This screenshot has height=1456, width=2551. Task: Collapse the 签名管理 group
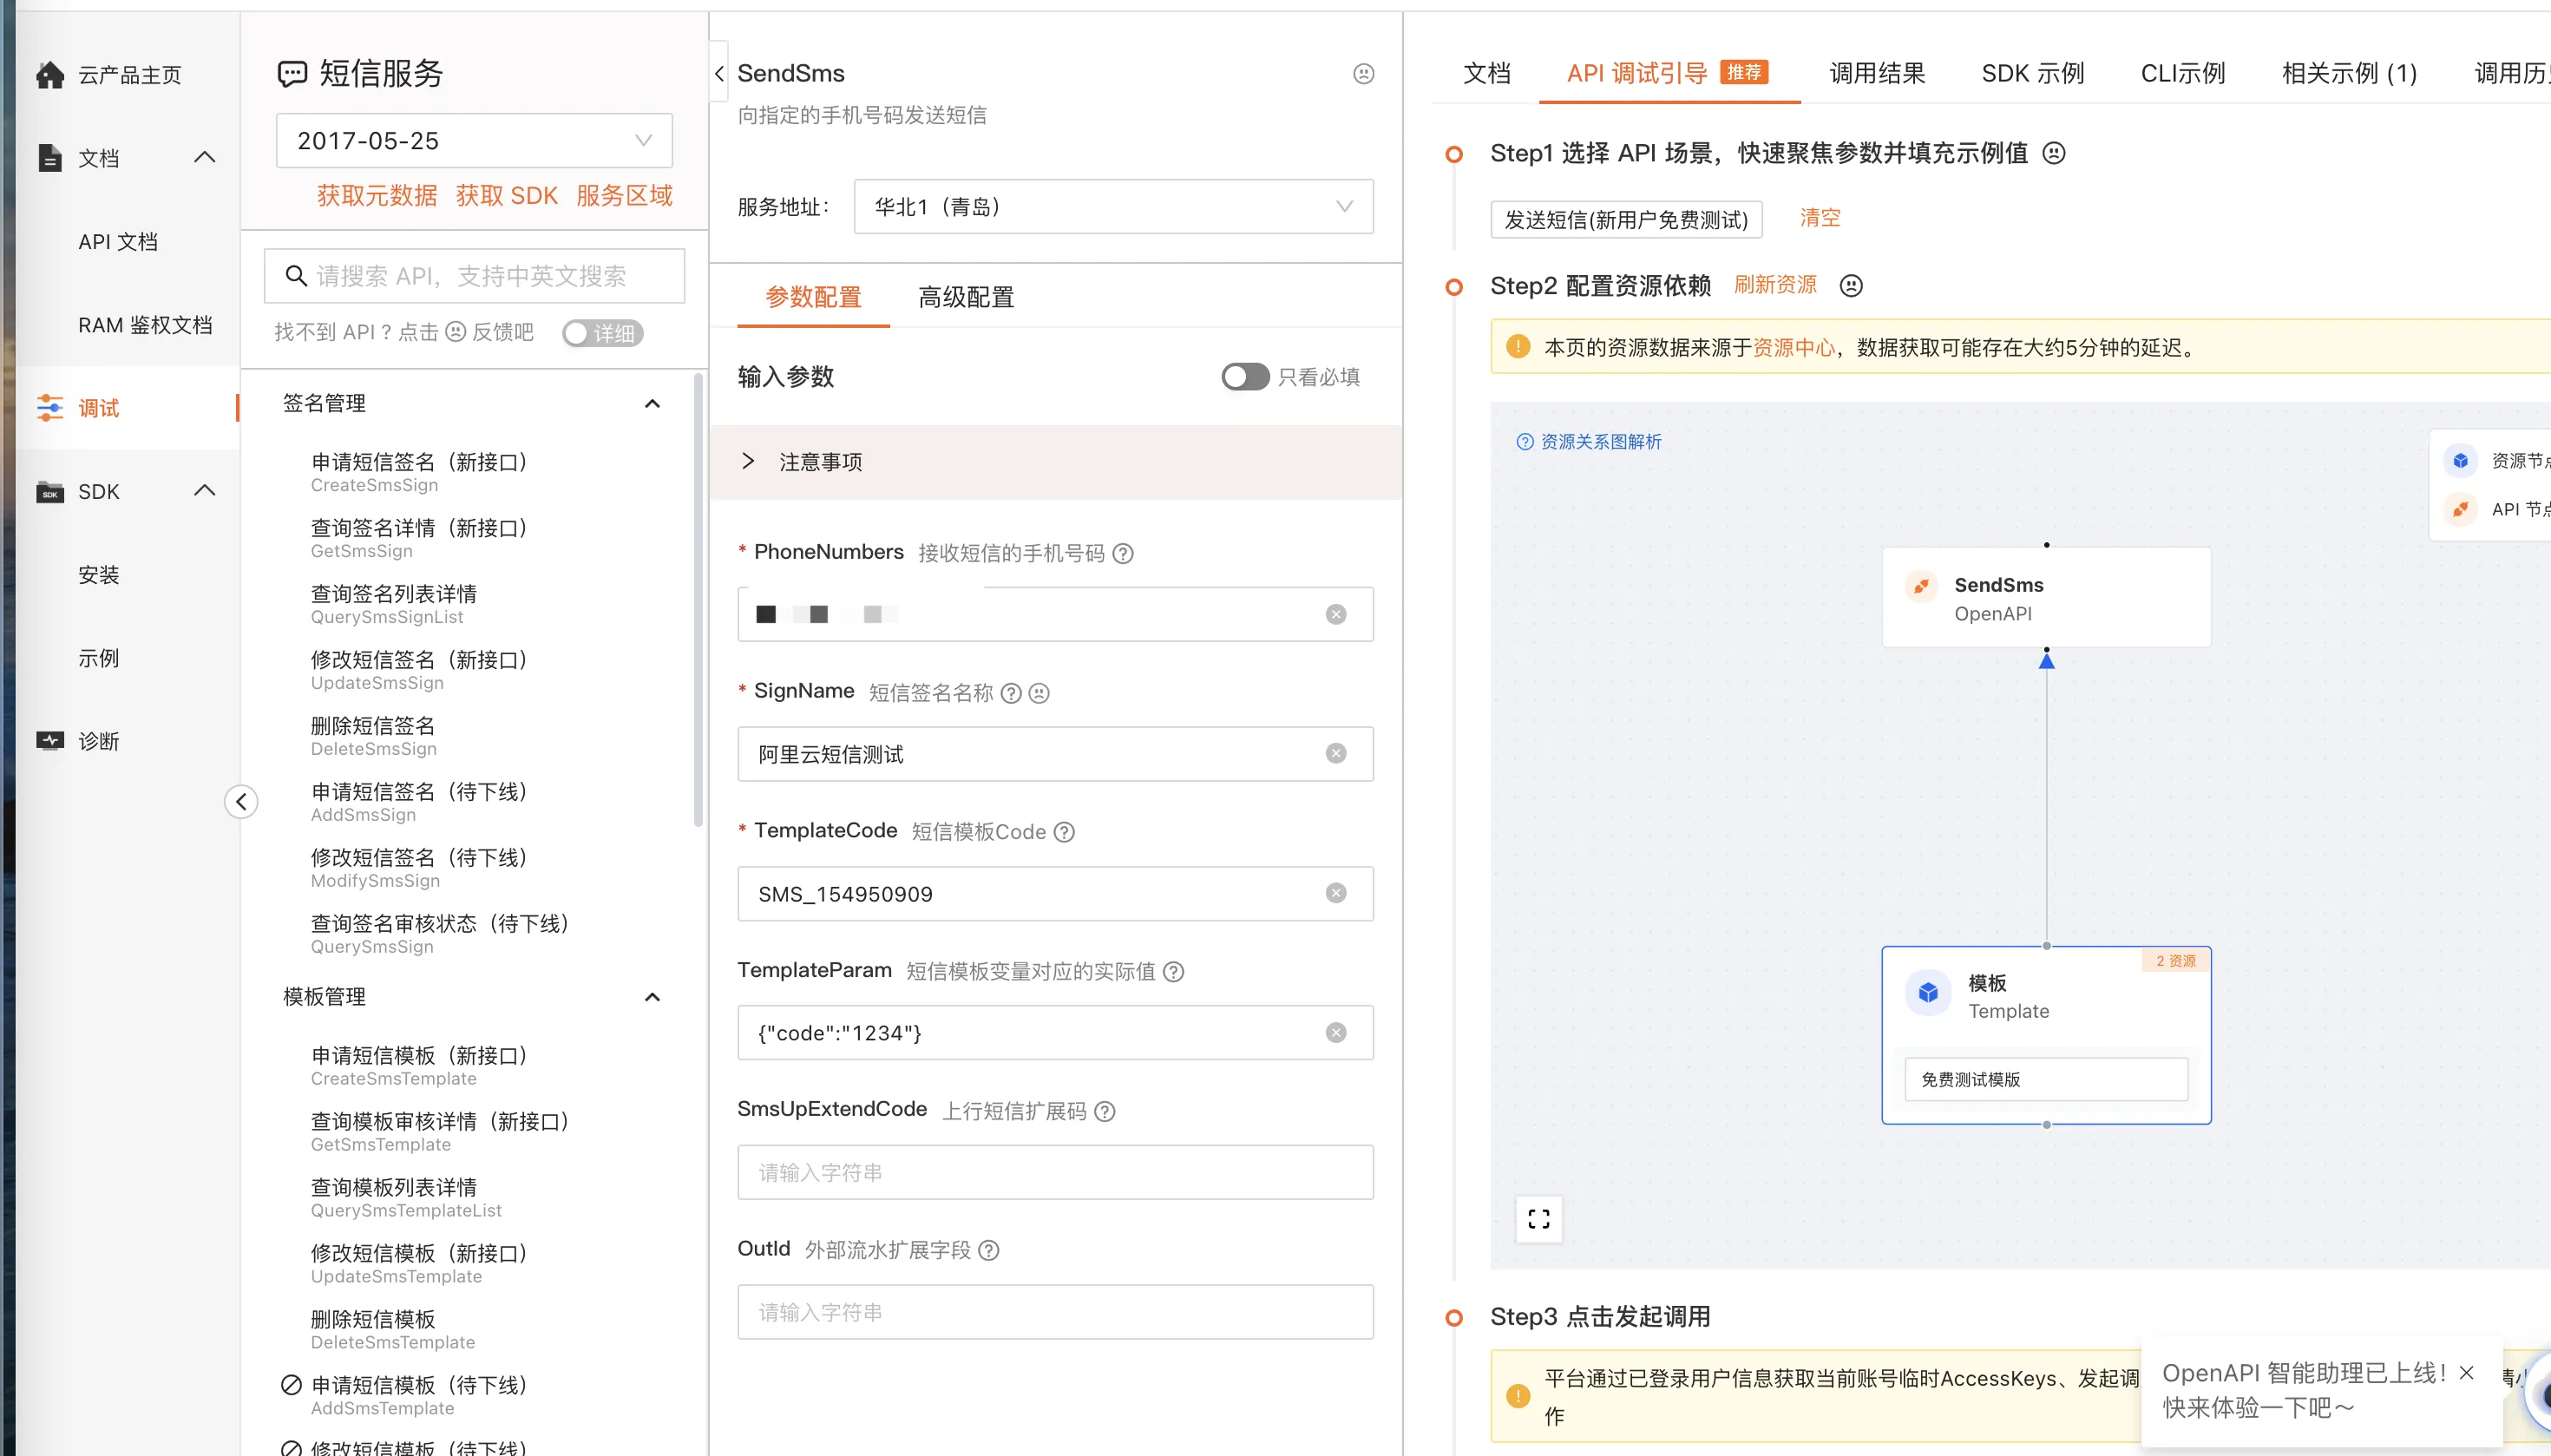coord(652,404)
